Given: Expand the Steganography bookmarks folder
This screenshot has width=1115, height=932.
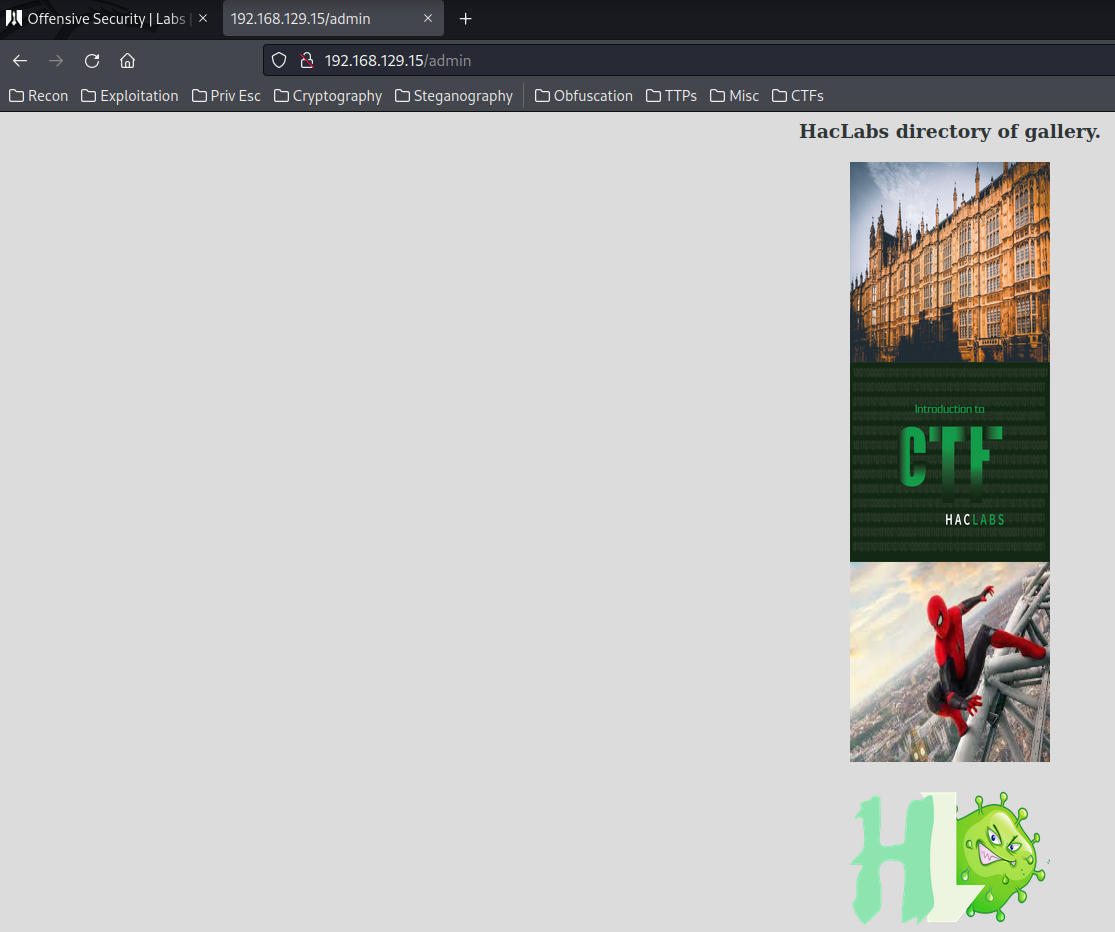Looking at the screenshot, I should click(454, 96).
